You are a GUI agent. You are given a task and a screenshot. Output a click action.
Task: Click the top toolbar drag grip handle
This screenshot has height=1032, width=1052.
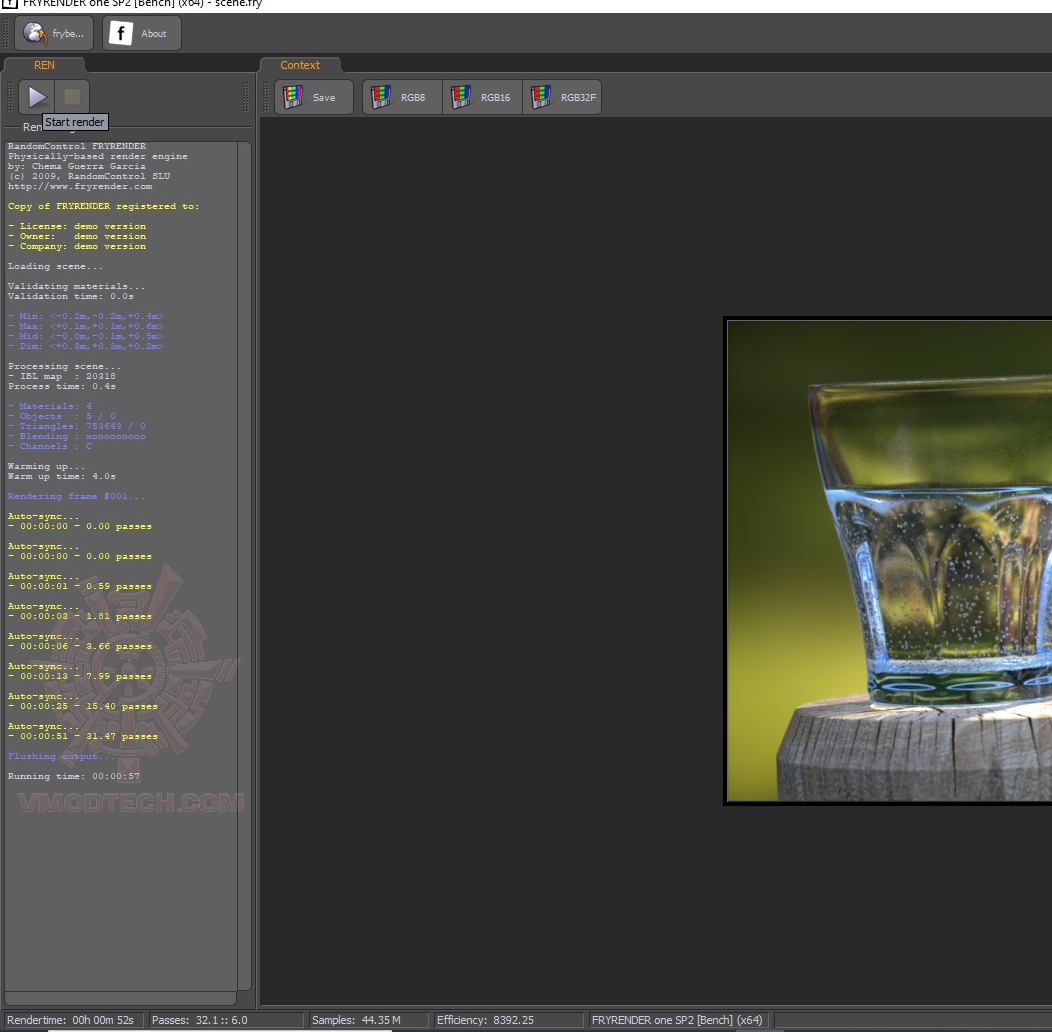[x=7, y=34]
